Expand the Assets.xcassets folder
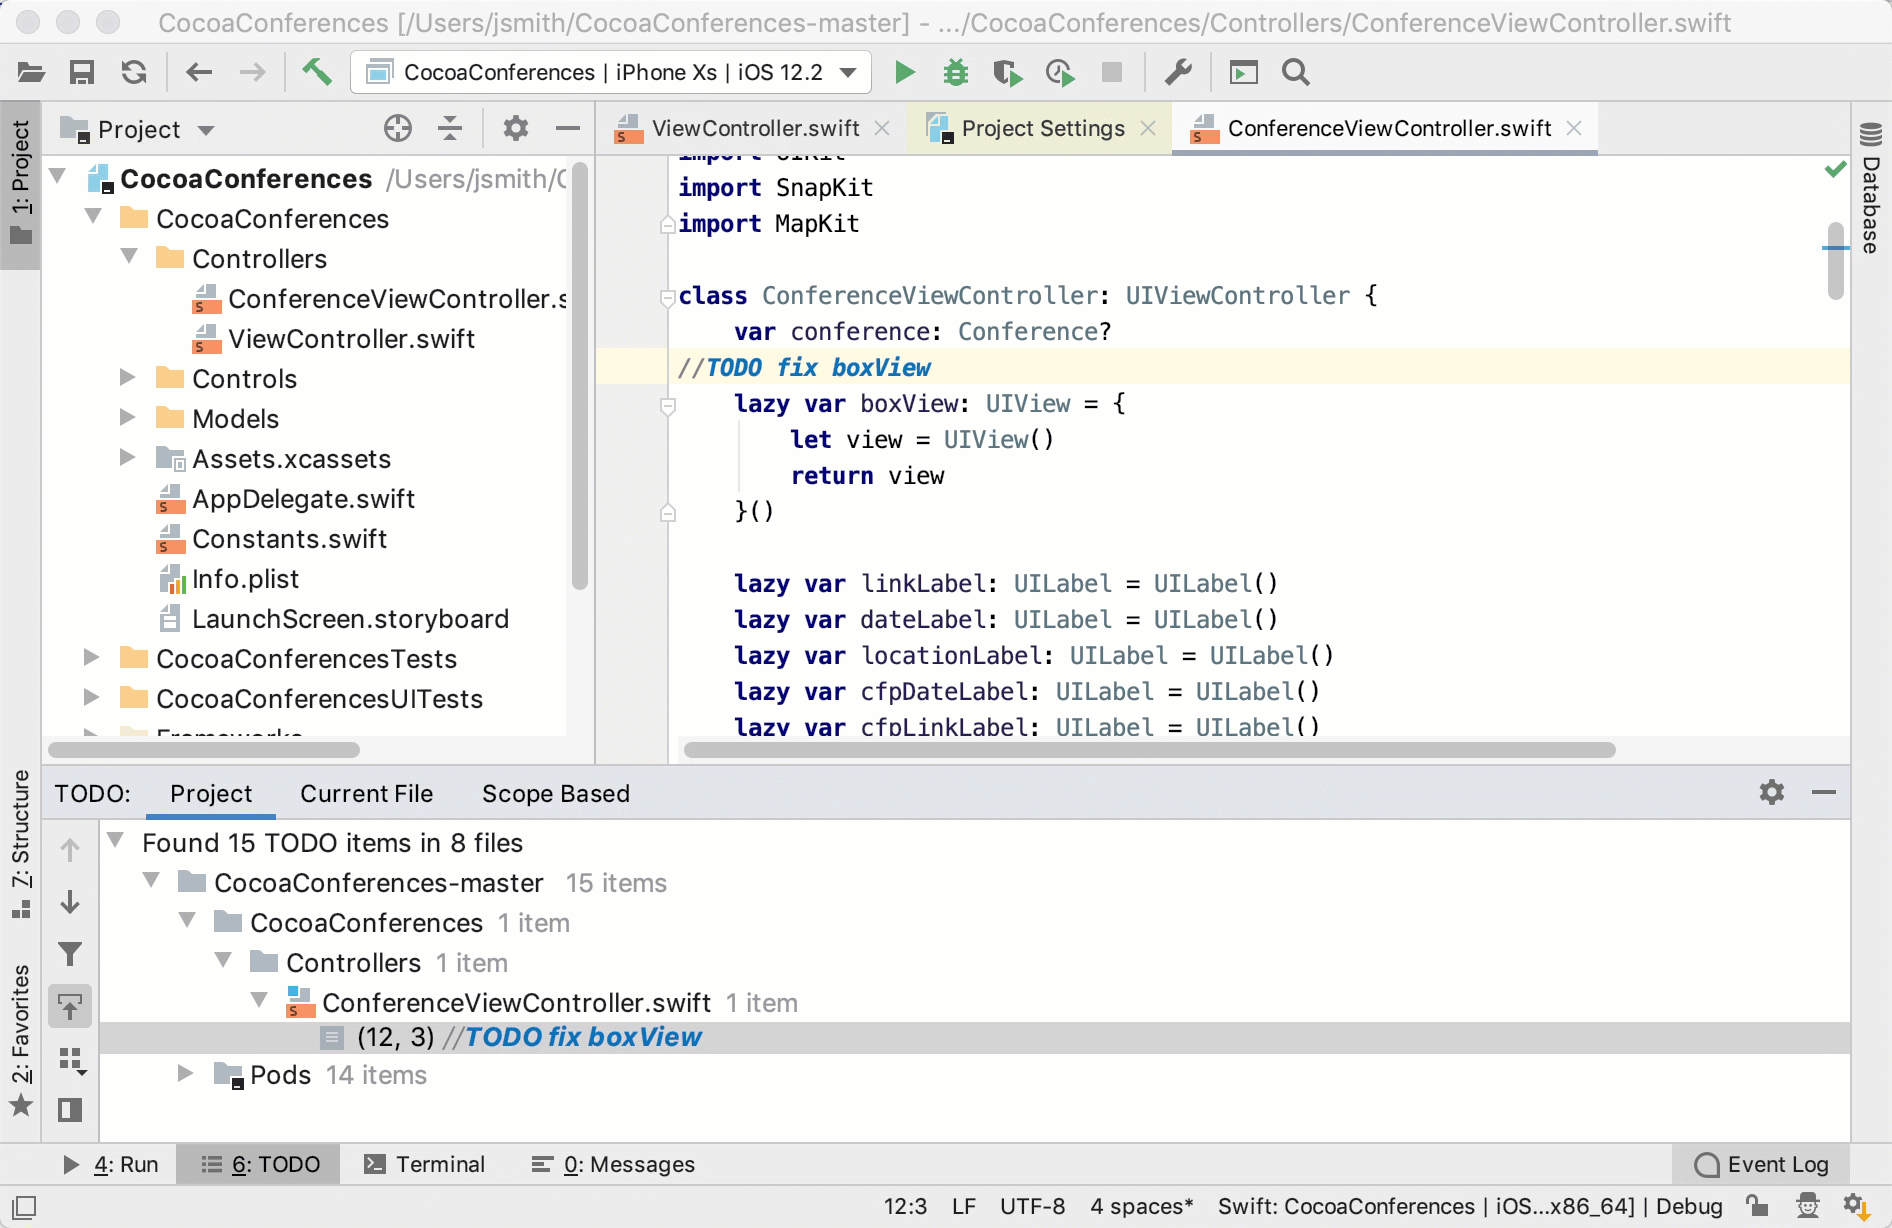 tap(127, 458)
